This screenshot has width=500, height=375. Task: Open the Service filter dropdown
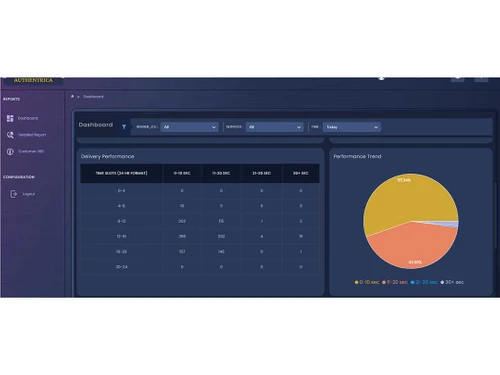pyautogui.click(x=275, y=127)
